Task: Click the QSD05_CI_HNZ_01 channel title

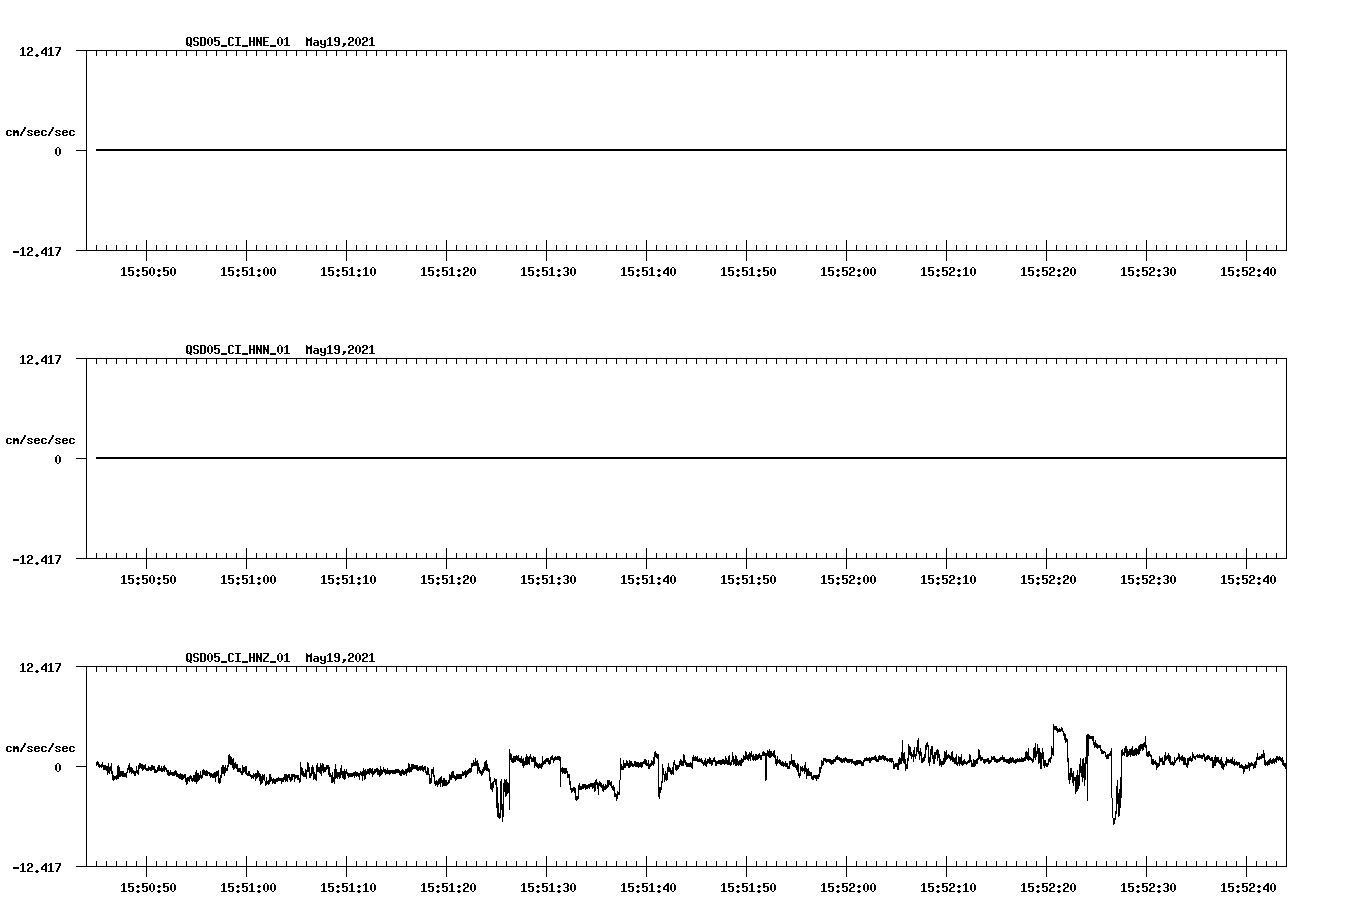Action: click(x=235, y=658)
